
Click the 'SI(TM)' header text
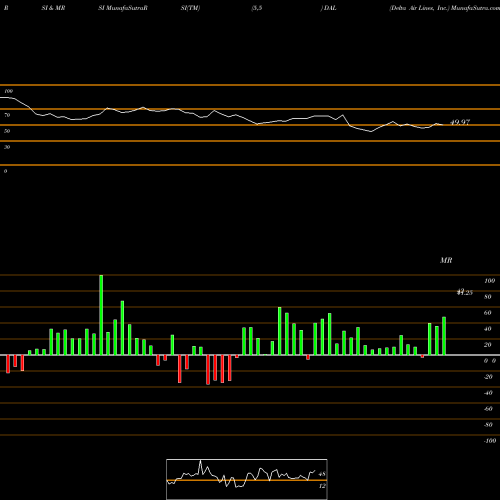tap(190, 8)
